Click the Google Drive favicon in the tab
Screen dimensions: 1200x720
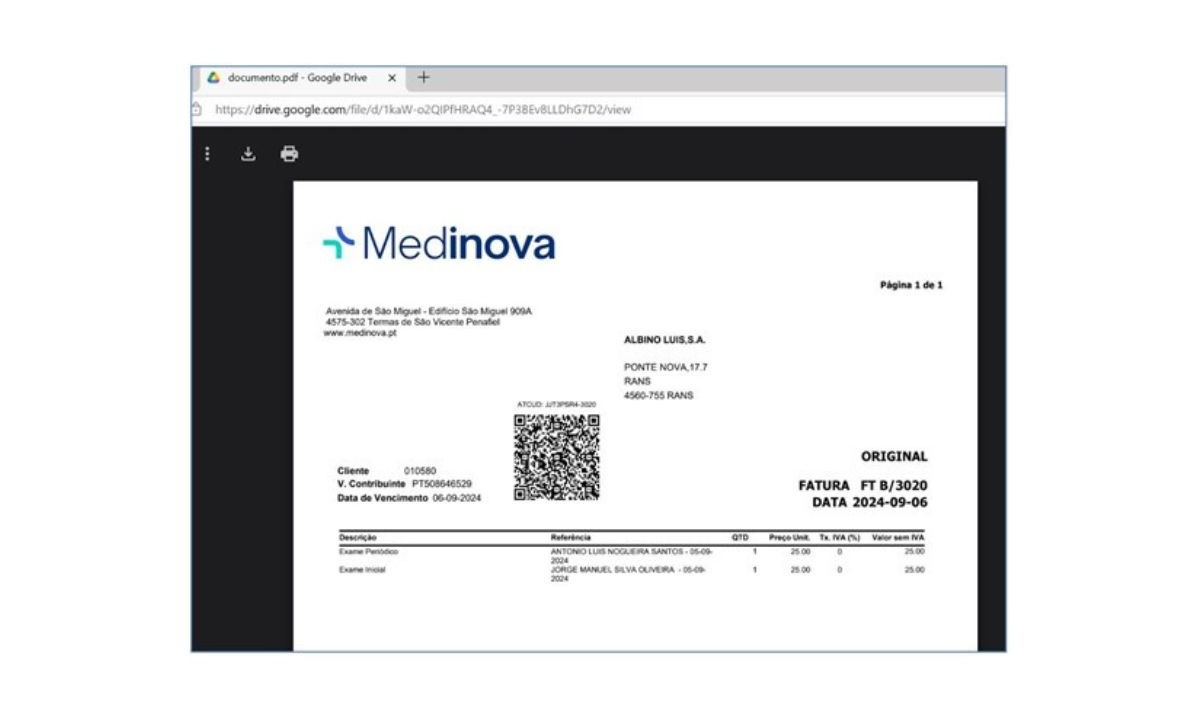[213, 78]
